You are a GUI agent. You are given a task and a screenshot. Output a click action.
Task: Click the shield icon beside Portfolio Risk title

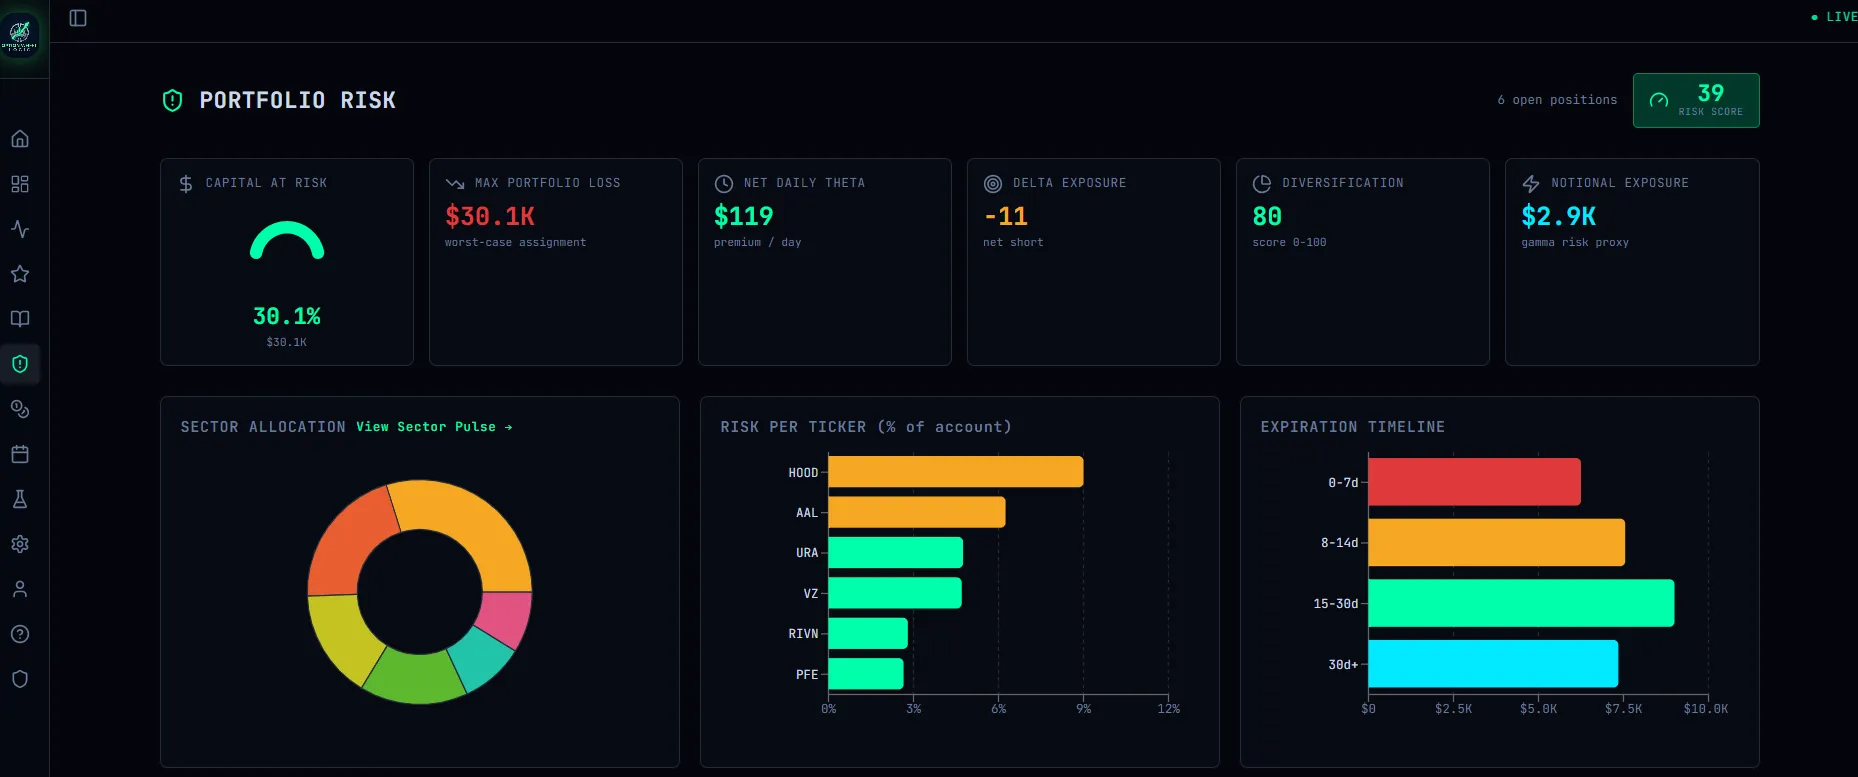[x=172, y=100]
